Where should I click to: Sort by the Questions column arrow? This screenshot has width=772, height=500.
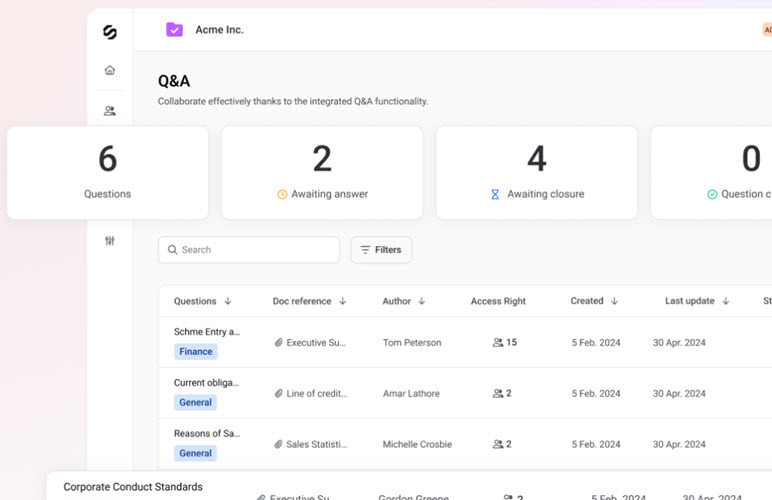[x=227, y=301]
